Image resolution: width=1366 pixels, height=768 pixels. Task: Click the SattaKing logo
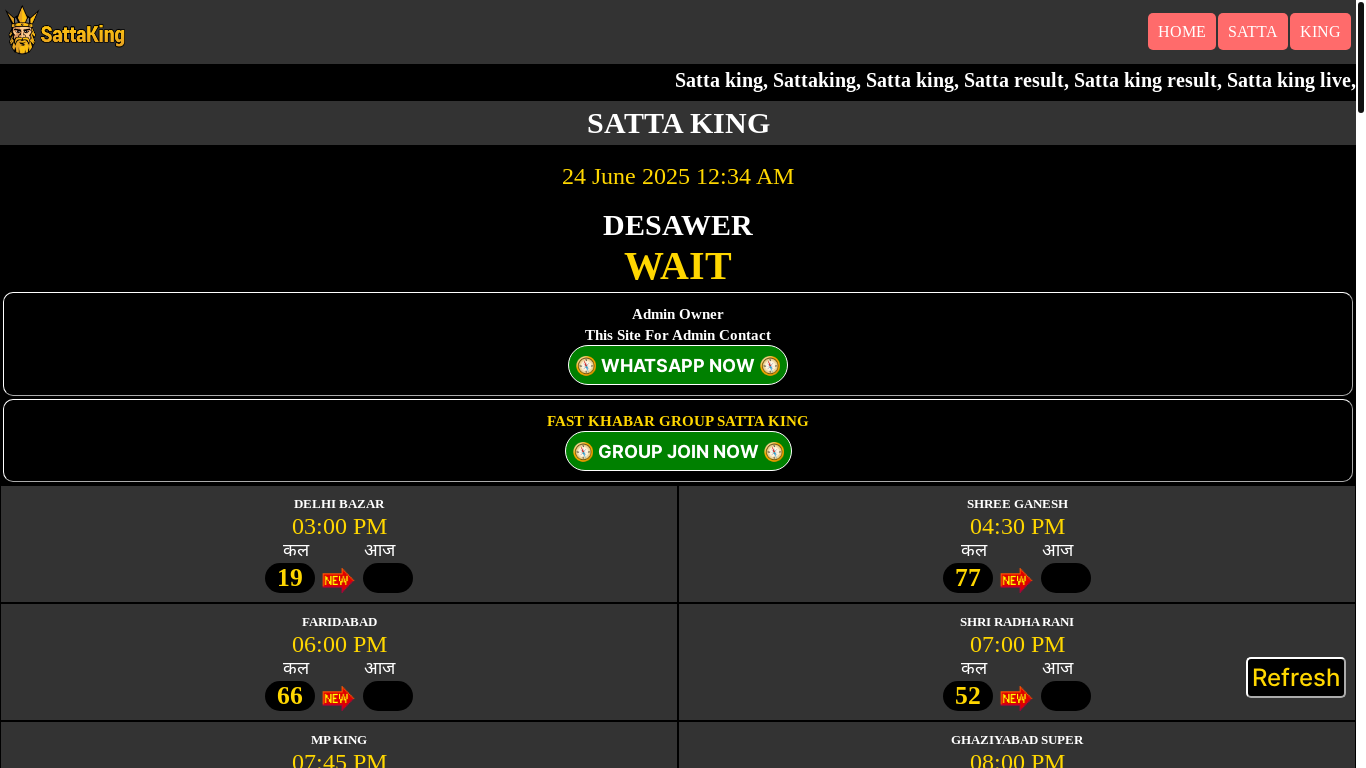coord(65,31)
